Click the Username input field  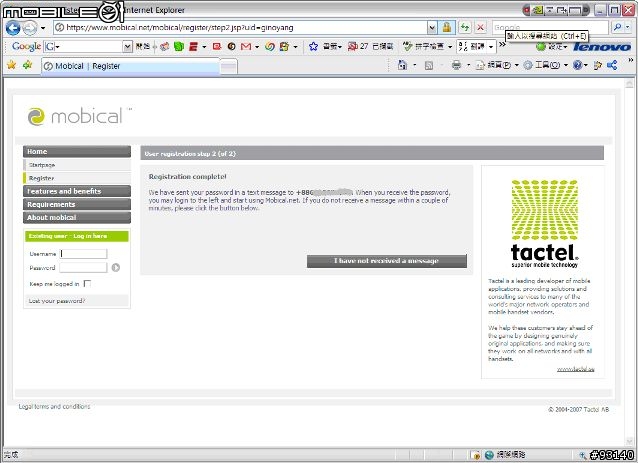point(83,254)
